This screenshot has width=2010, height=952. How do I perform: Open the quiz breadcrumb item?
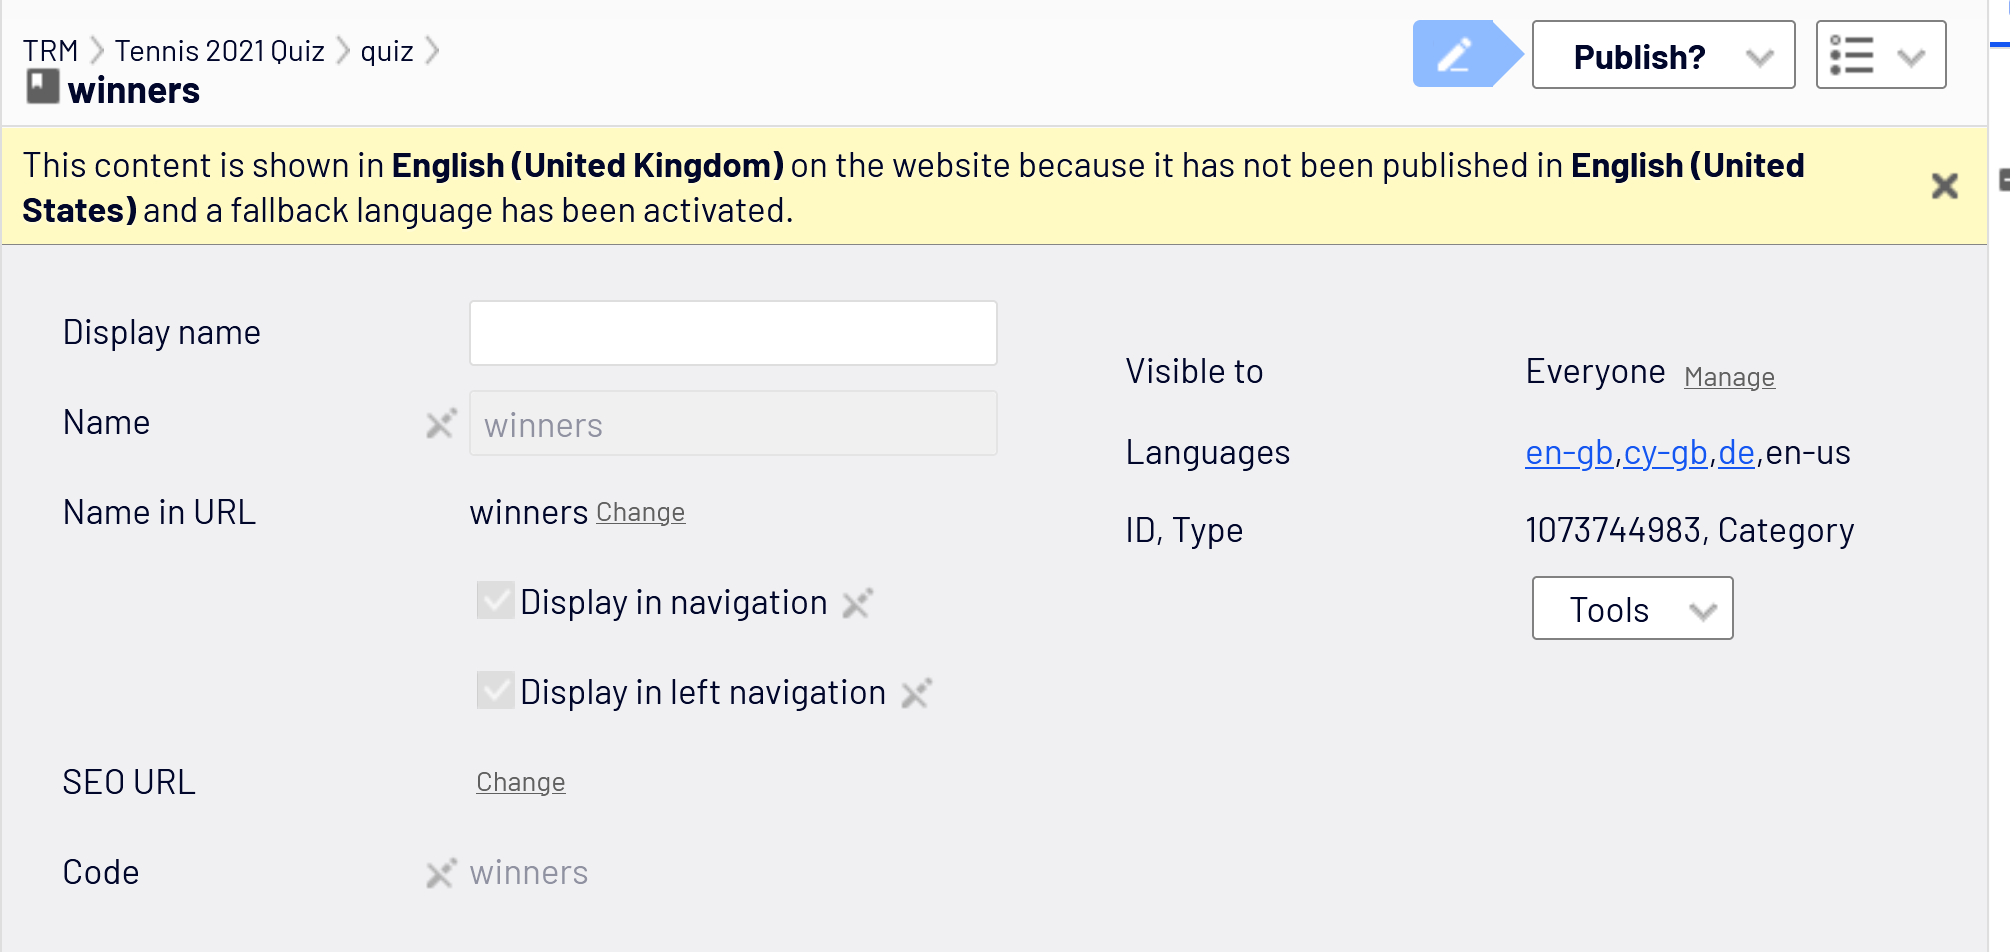[386, 51]
